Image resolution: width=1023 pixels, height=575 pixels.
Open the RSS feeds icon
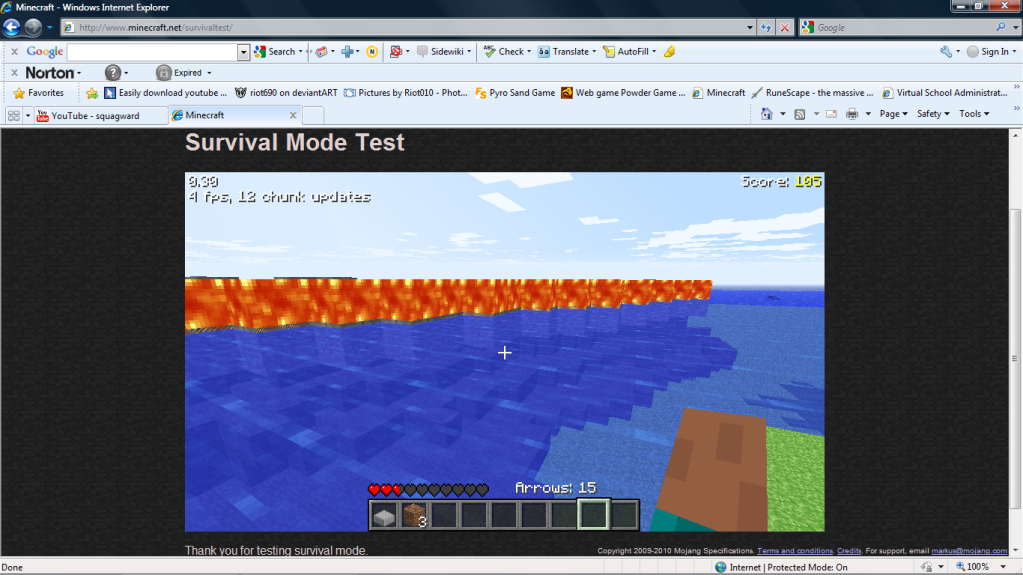pyautogui.click(x=799, y=114)
